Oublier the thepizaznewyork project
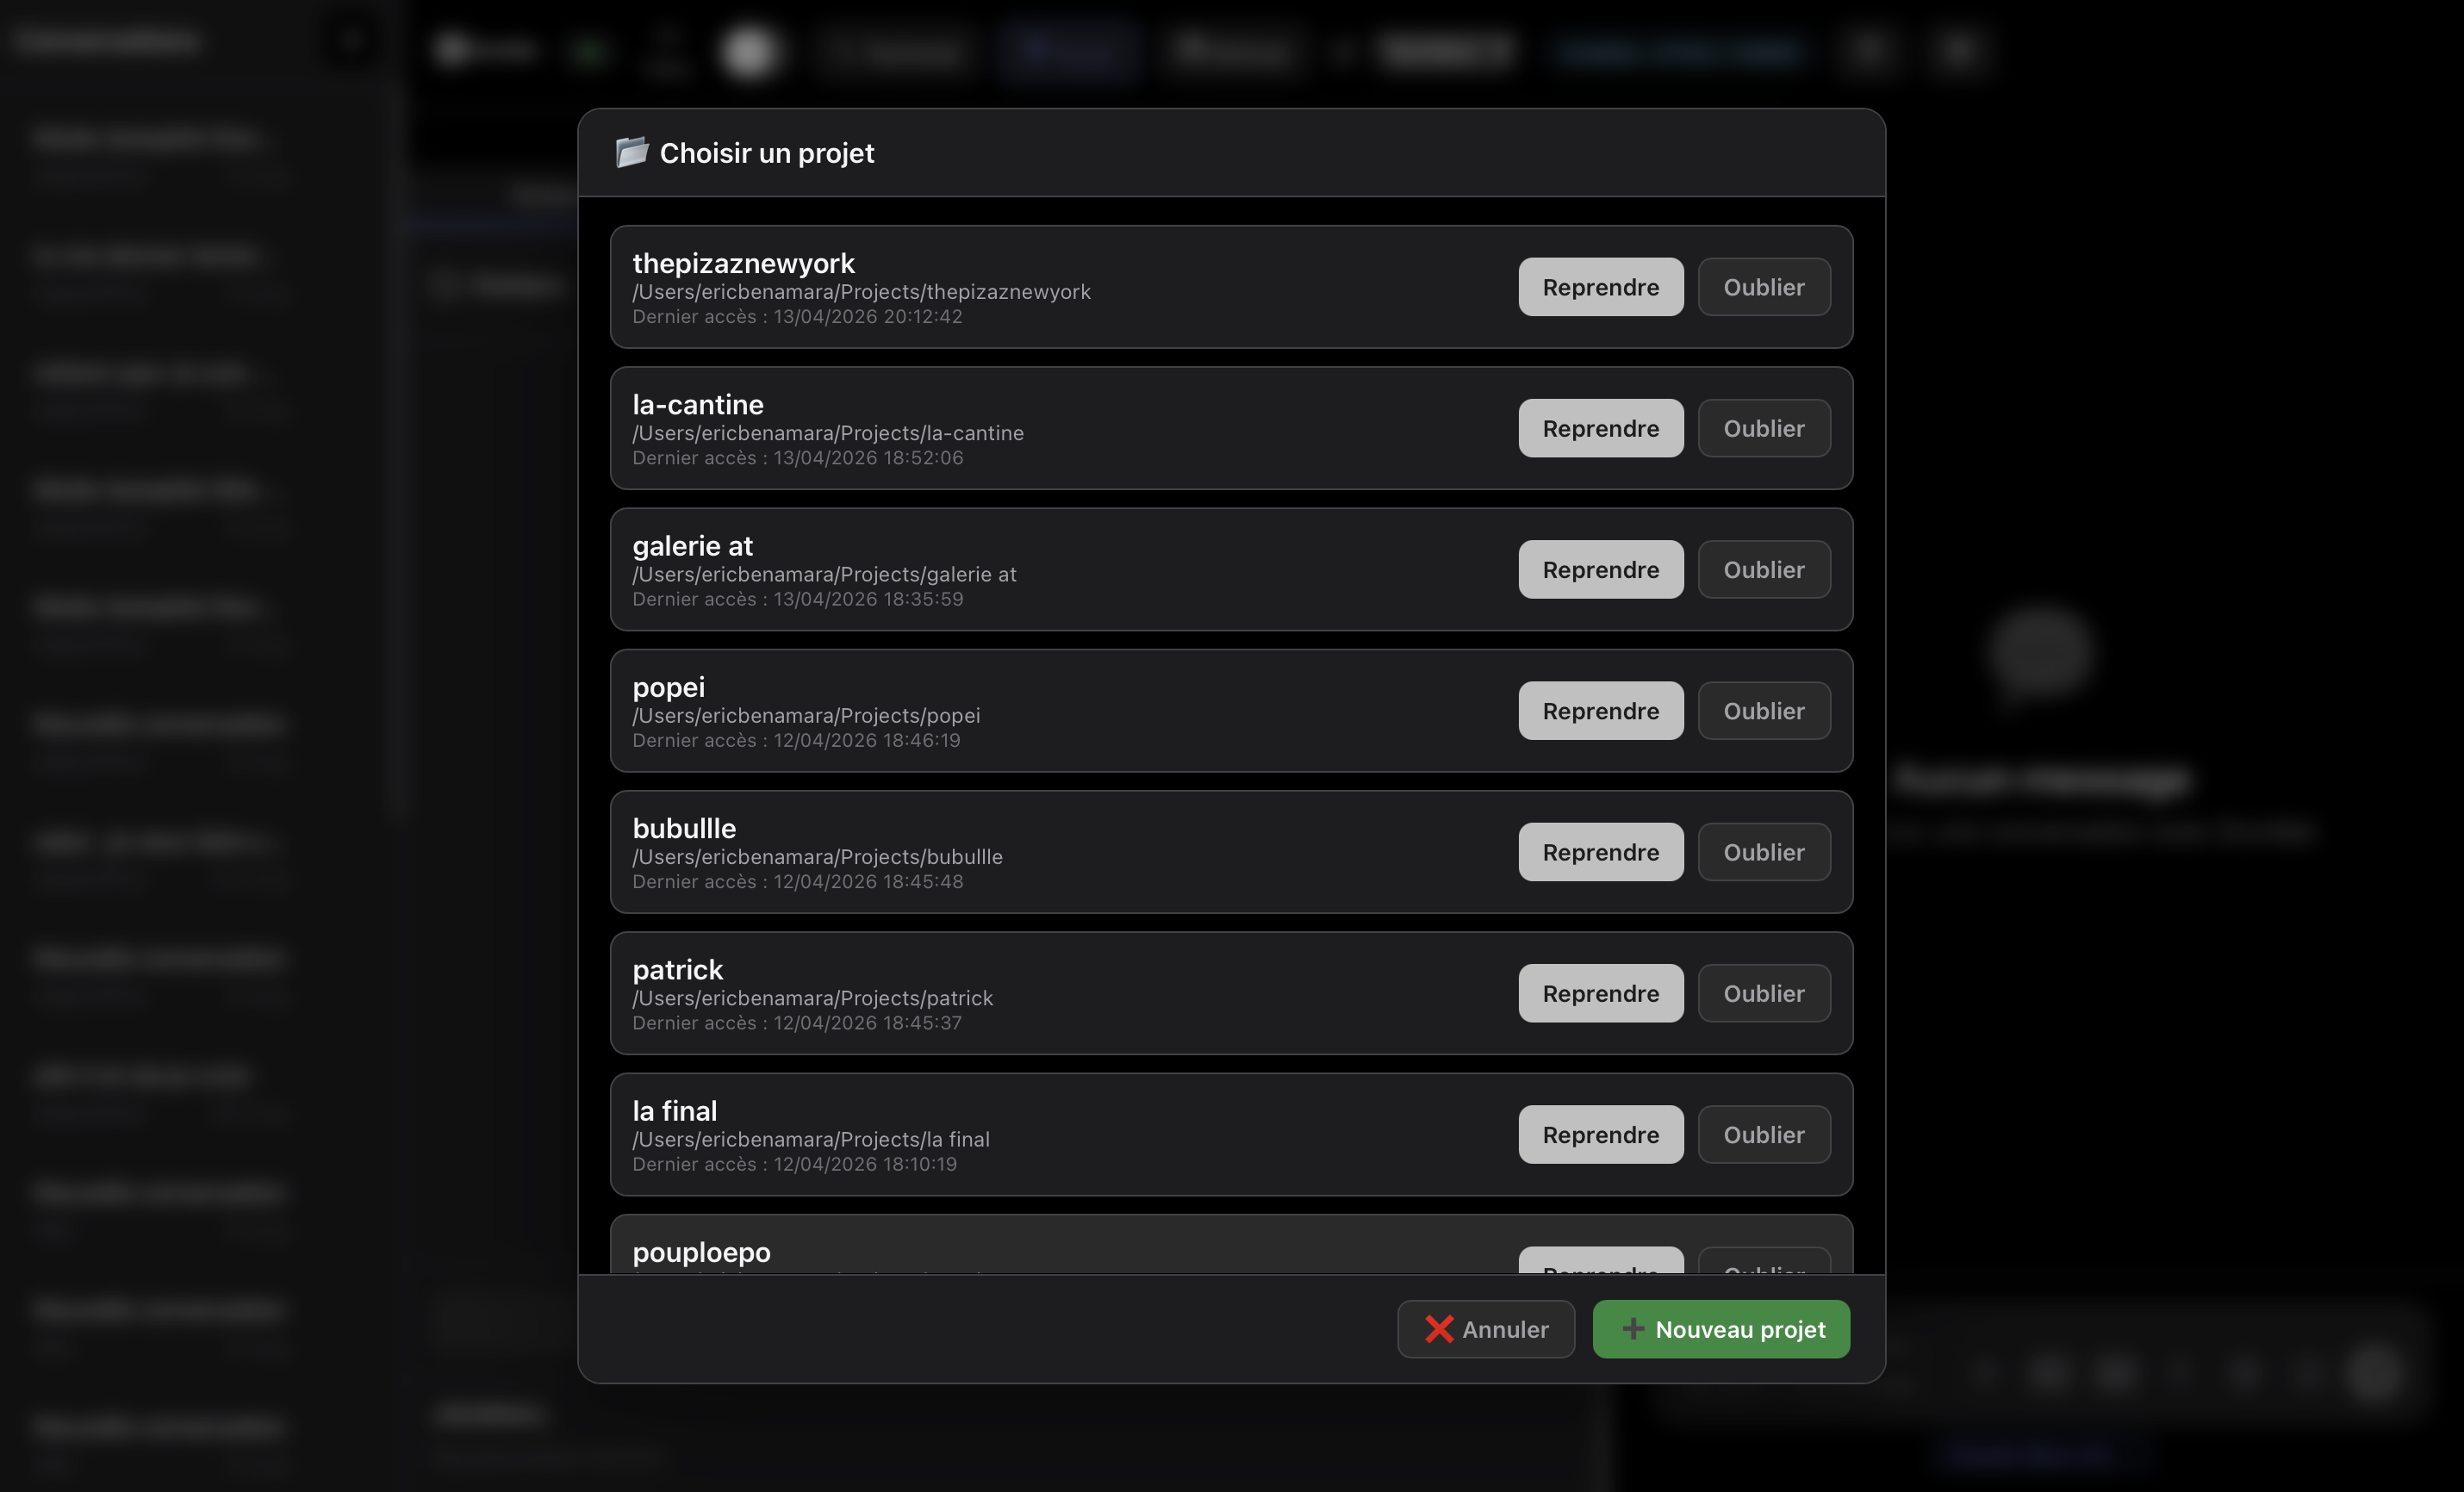Screen dimensions: 2464x1492 click(1763, 287)
